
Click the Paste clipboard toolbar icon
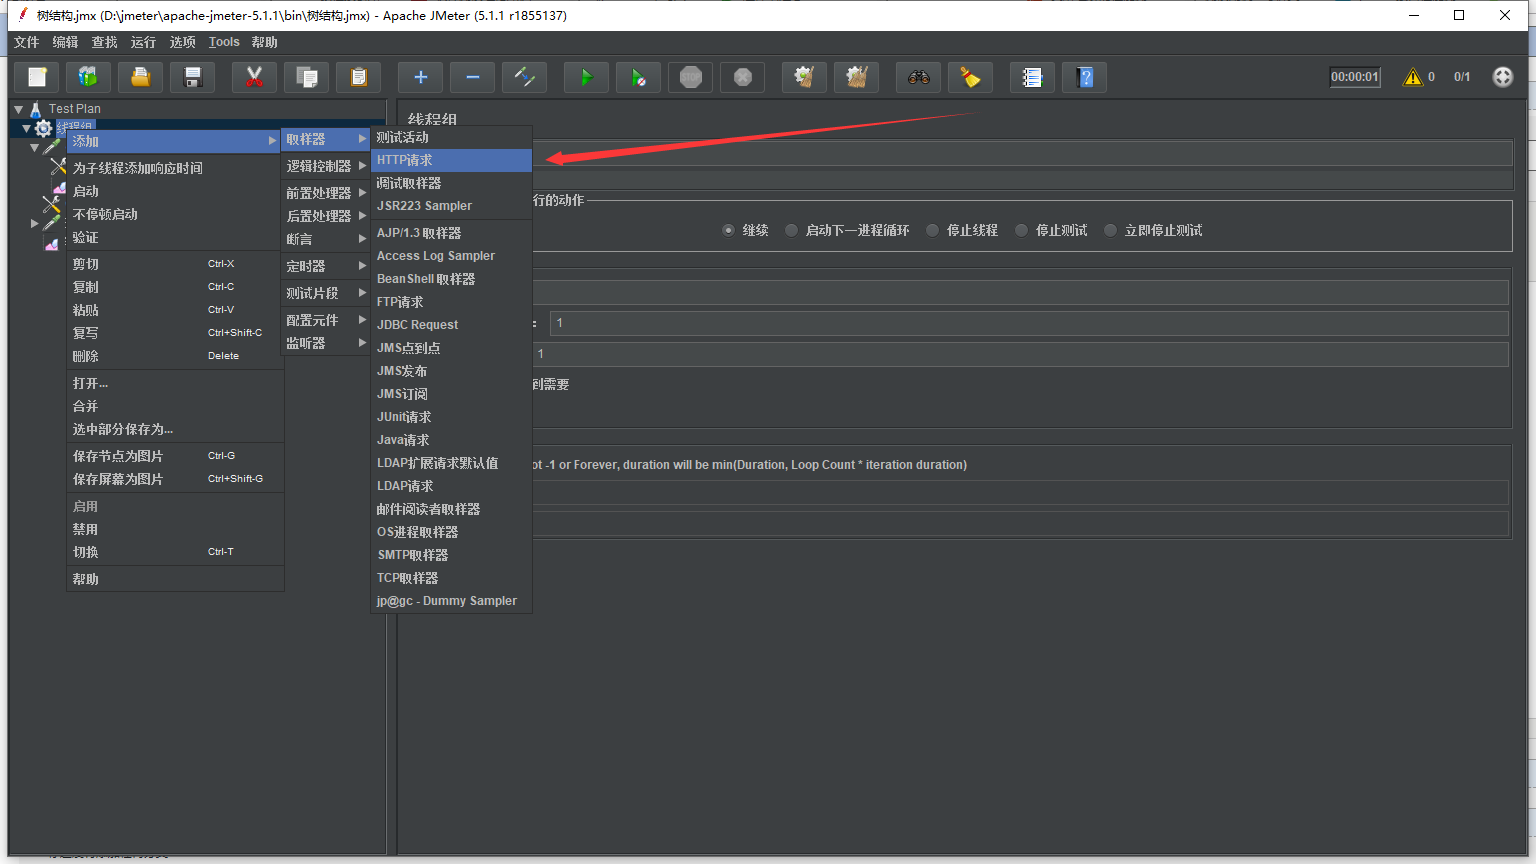click(x=358, y=77)
